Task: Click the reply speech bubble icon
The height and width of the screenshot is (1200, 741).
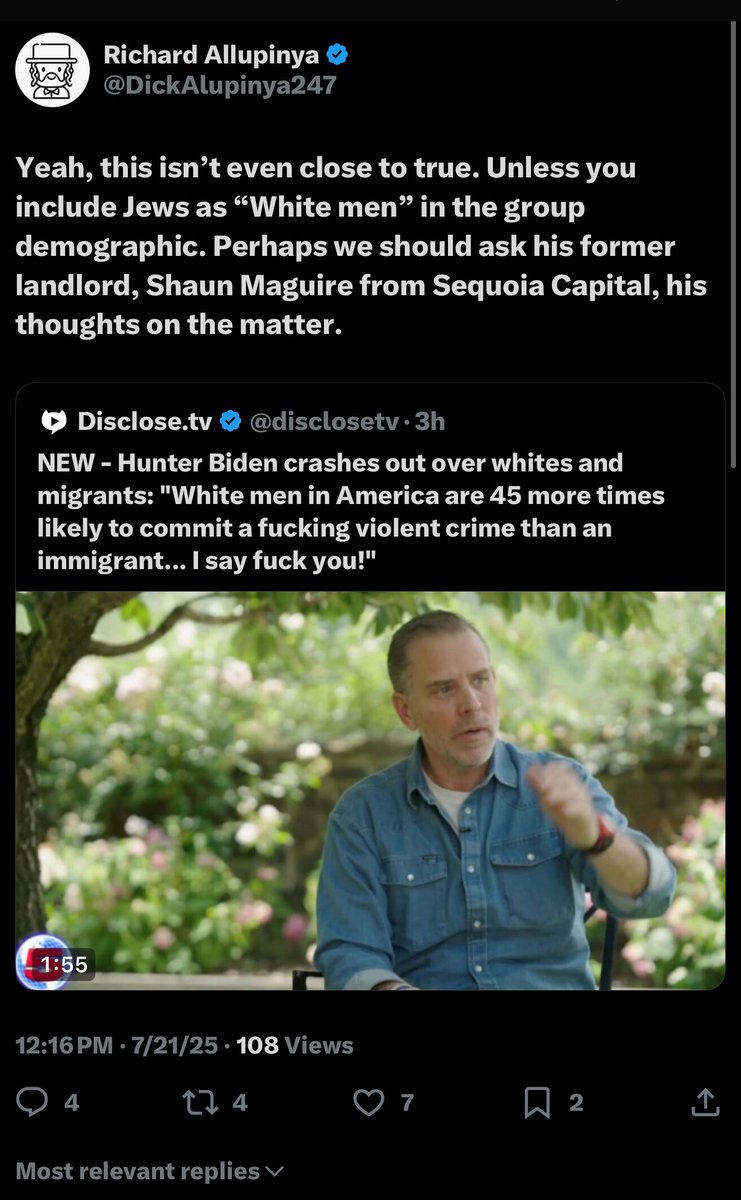Action: pos(33,1102)
